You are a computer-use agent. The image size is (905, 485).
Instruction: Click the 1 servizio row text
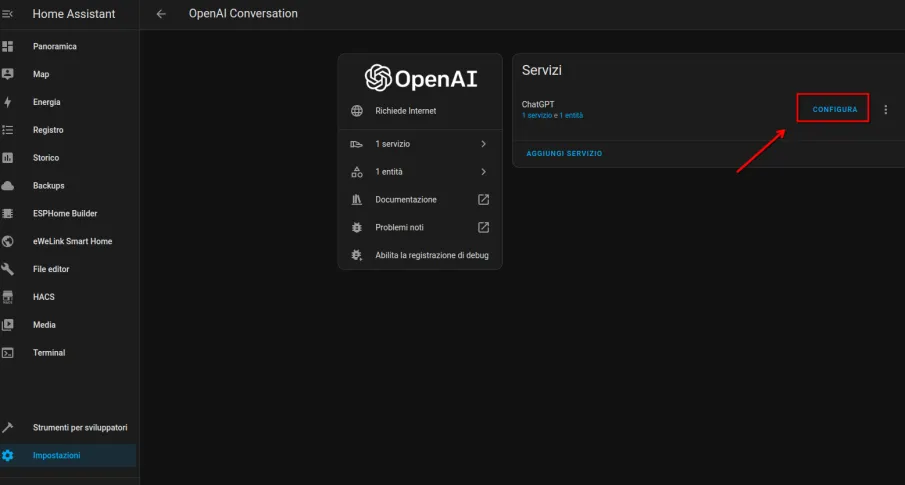pos(392,144)
